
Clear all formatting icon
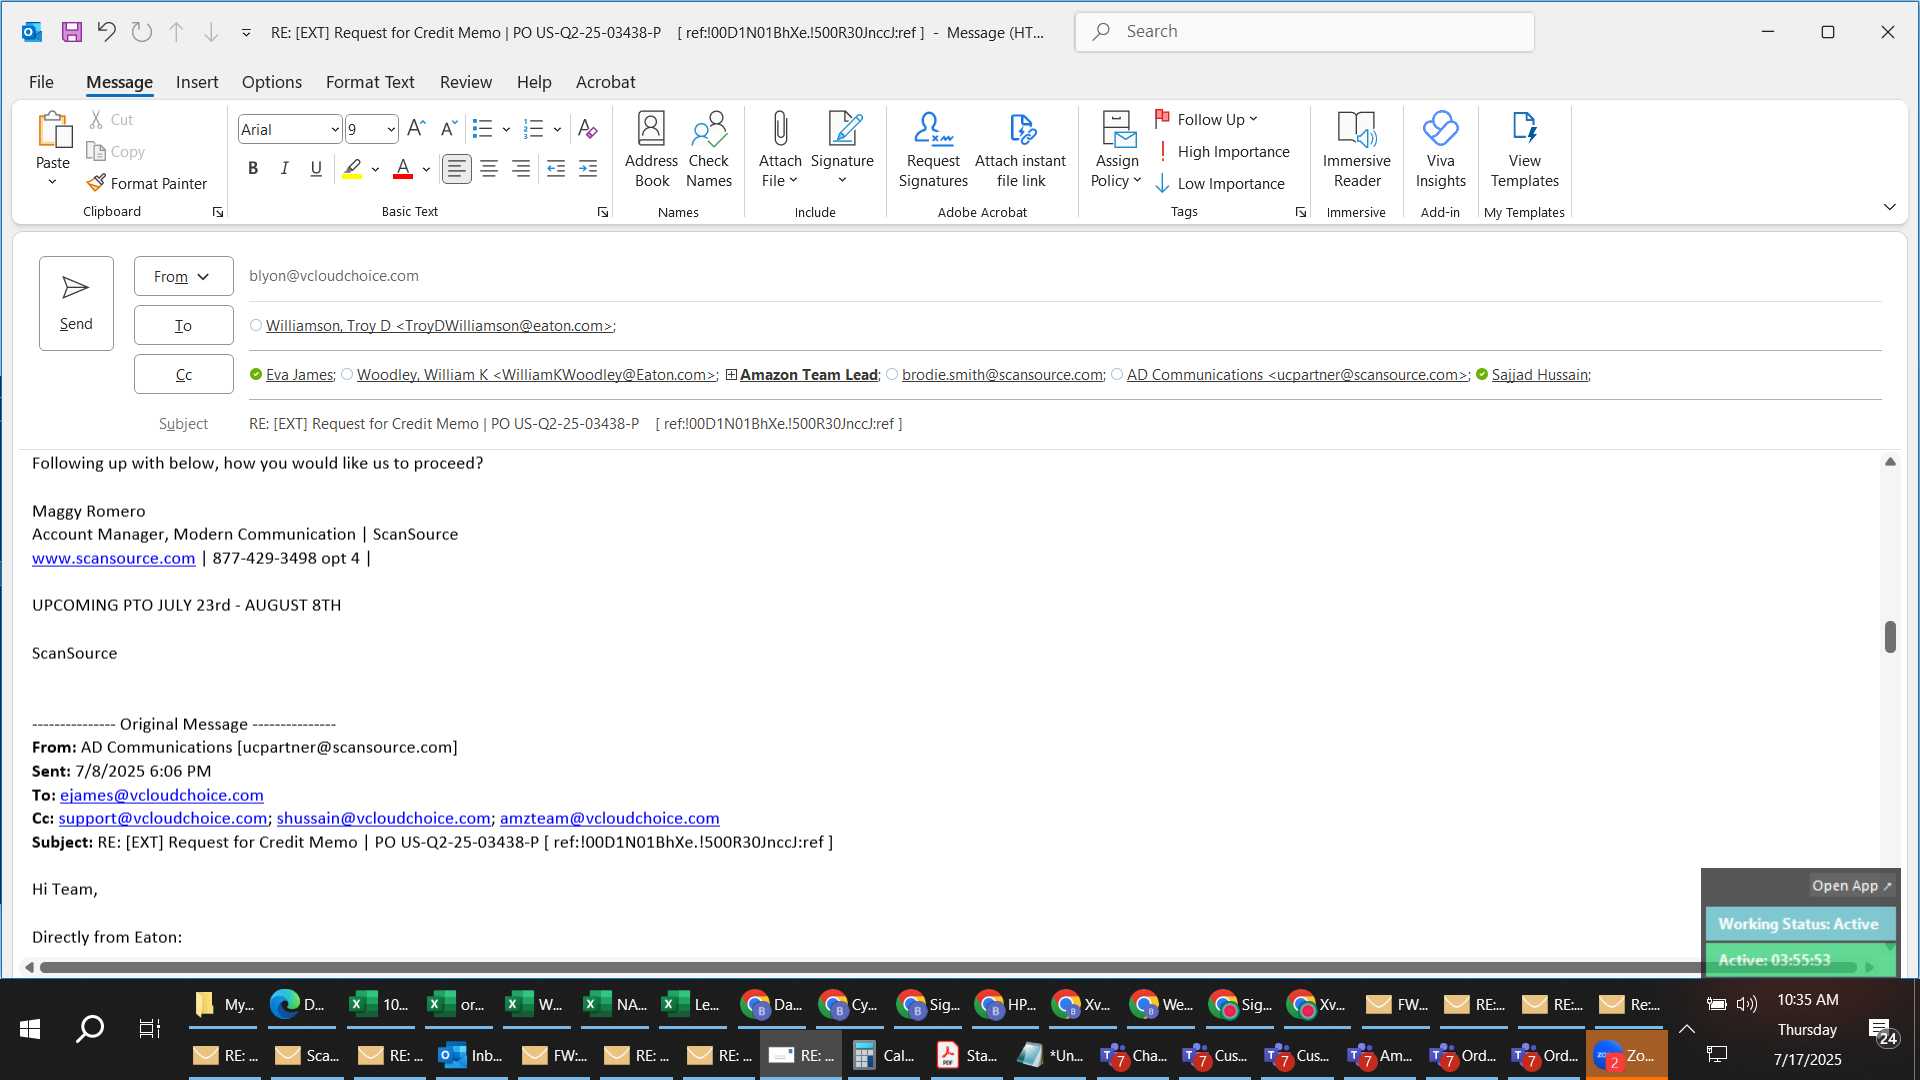[587, 128]
